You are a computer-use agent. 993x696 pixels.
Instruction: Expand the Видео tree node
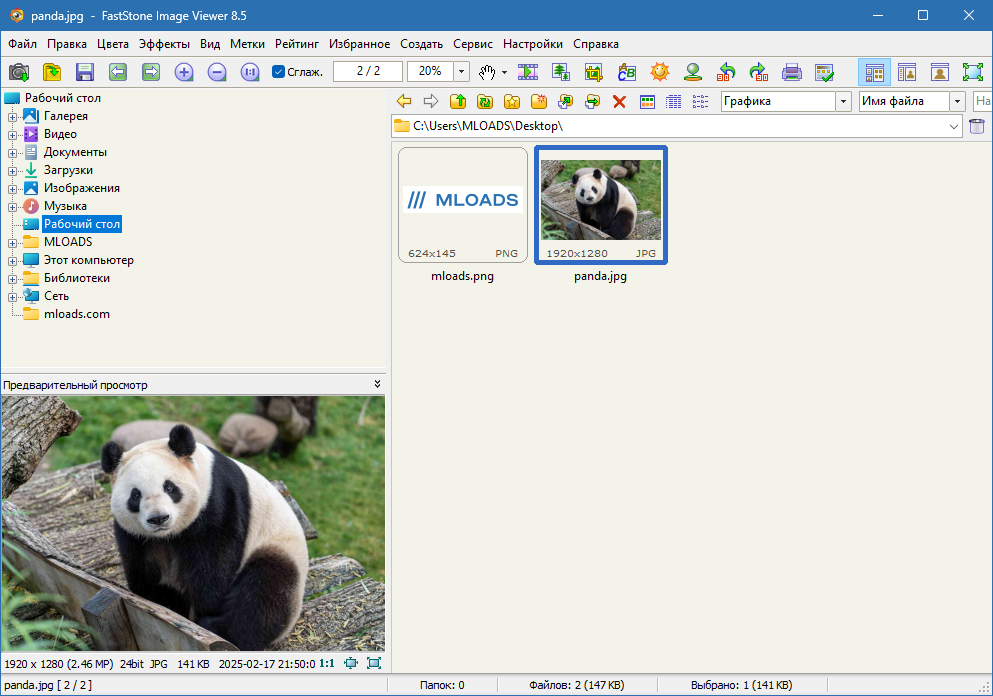[12, 135]
